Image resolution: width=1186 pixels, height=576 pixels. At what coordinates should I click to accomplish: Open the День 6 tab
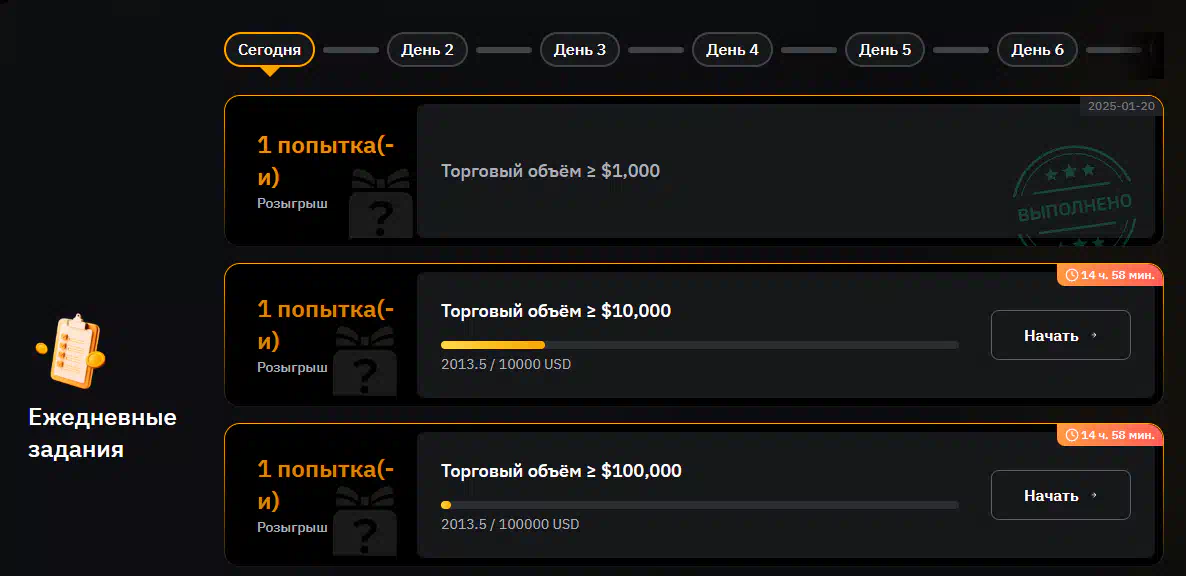click(1038, 50)
